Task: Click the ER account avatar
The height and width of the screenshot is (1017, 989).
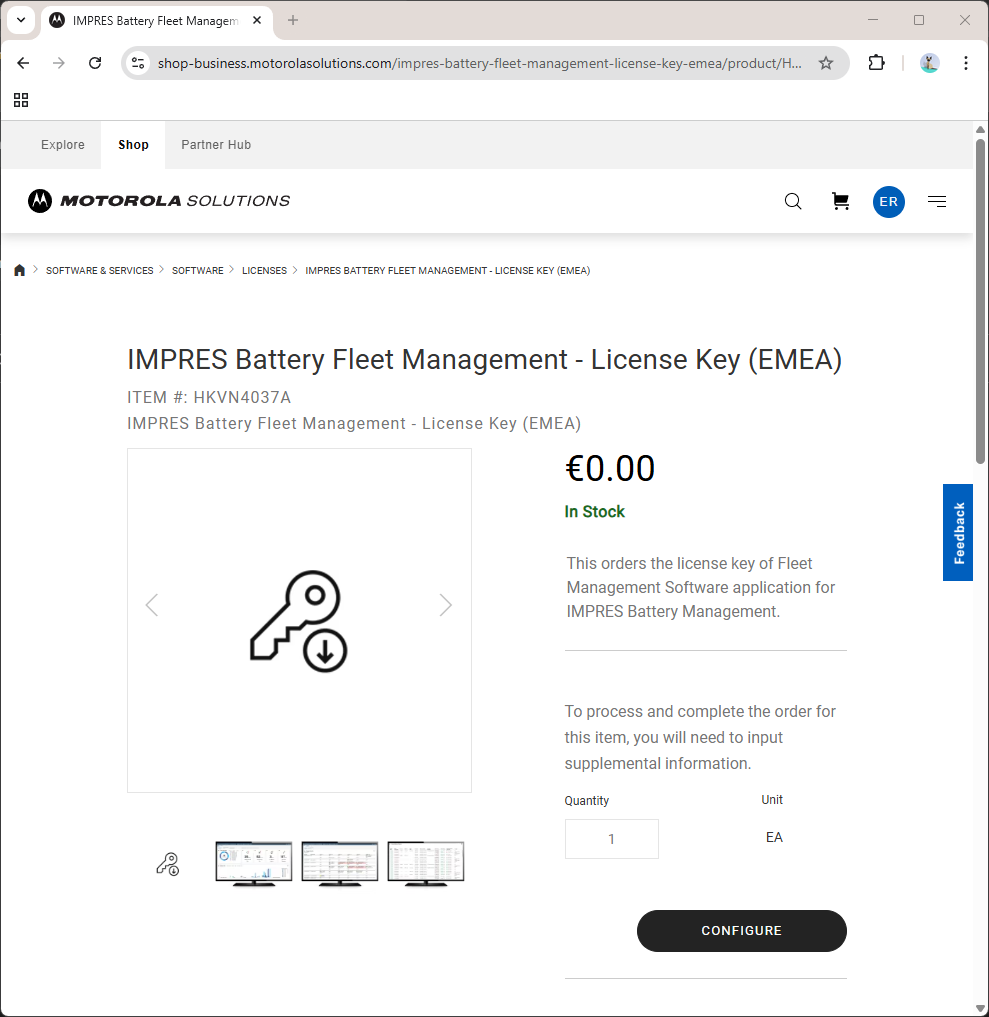Action: pos(888,202)
